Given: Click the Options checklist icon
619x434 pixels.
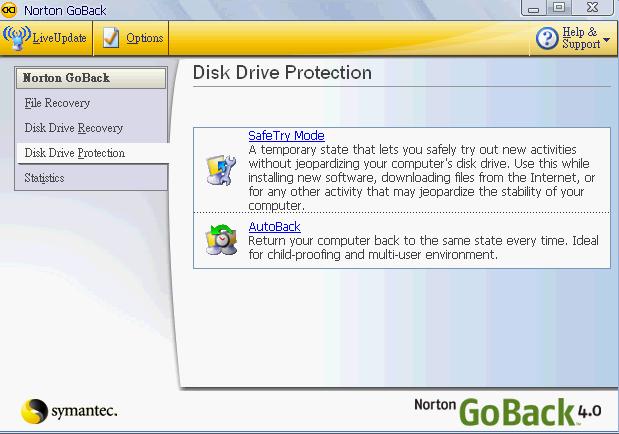Looking at the screenshot, I should pyautogui.click(x=111, y=38).
